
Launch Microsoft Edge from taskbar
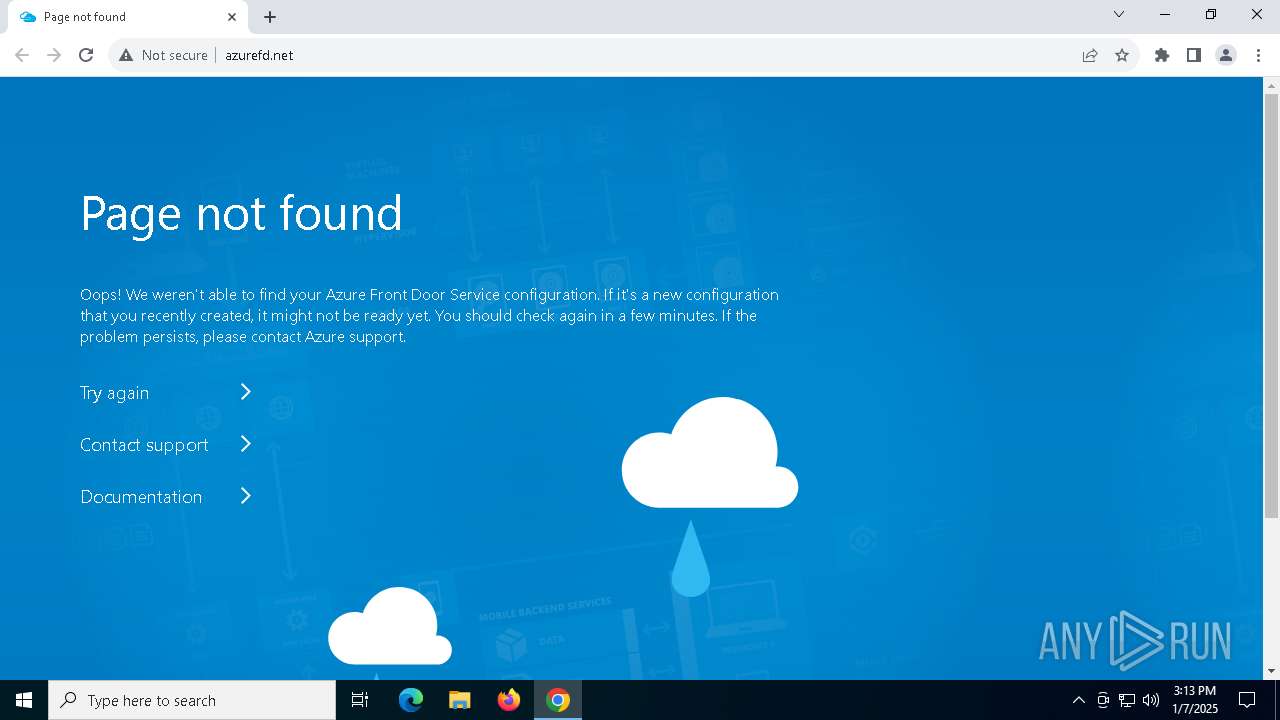point(411,700)
